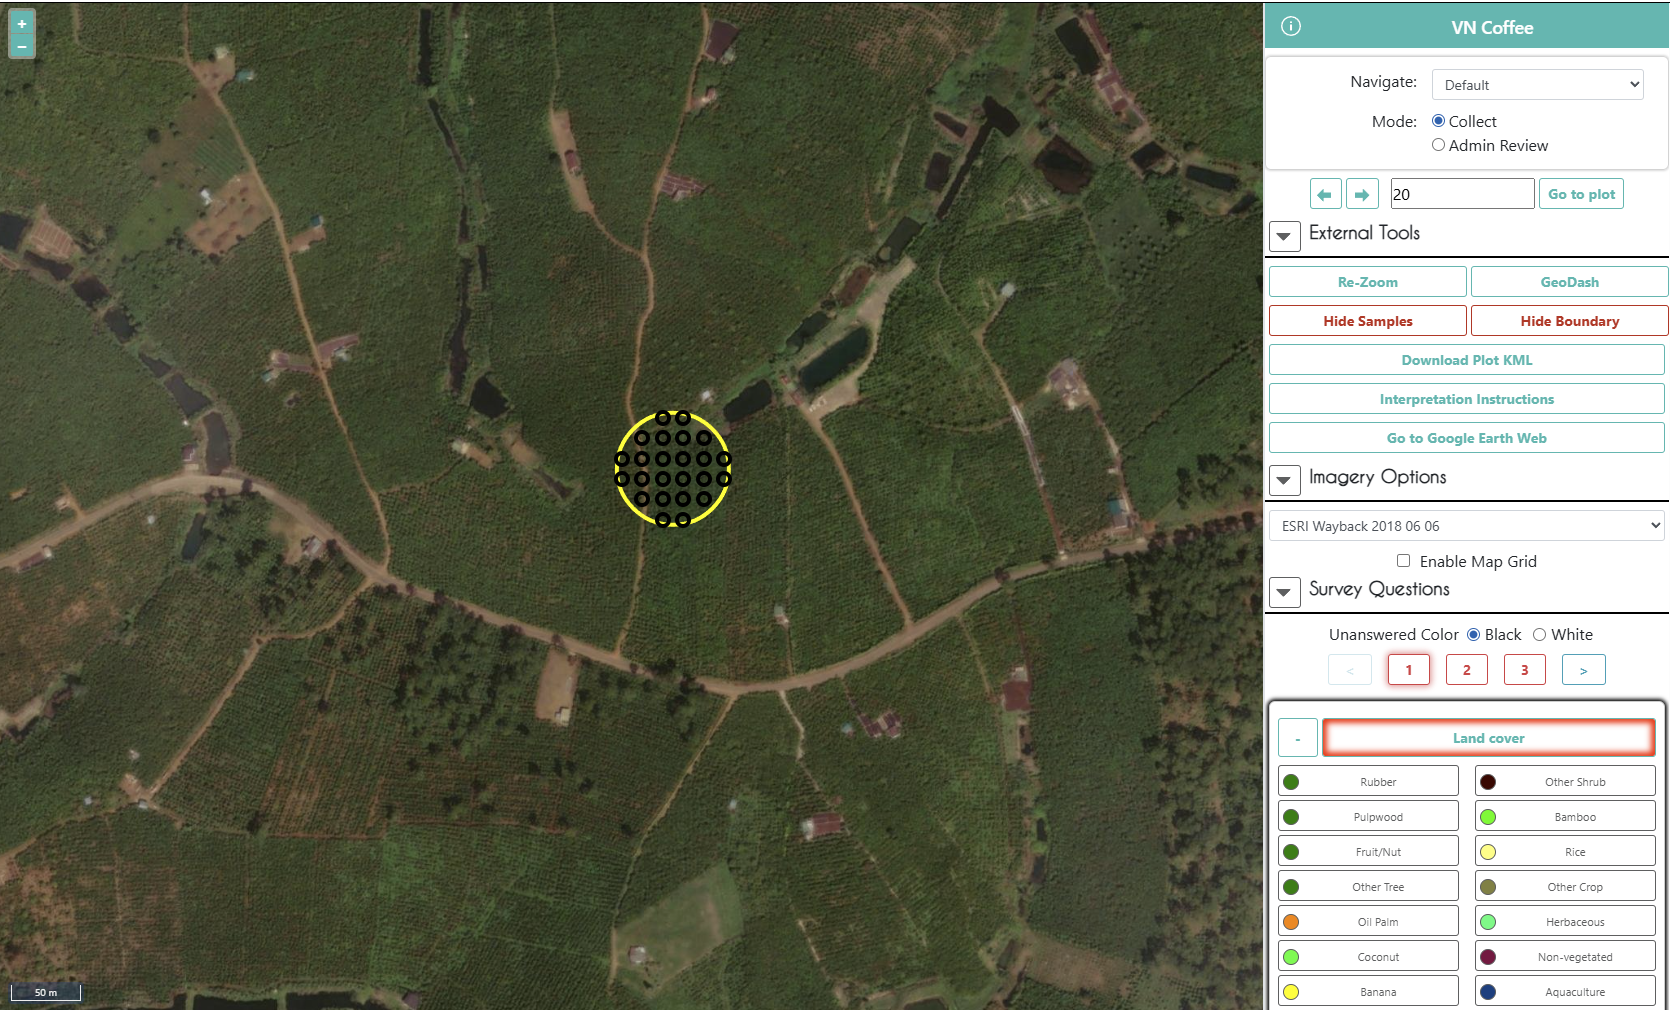
Task: Open the Navigate dropdown
Action: [1537, 84]
